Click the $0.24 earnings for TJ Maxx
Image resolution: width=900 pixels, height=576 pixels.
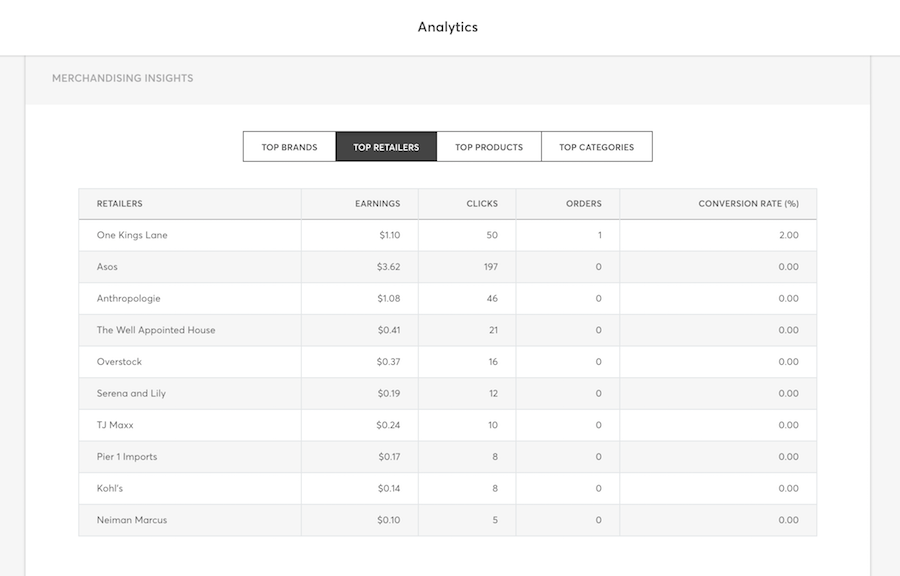point(389,425)
